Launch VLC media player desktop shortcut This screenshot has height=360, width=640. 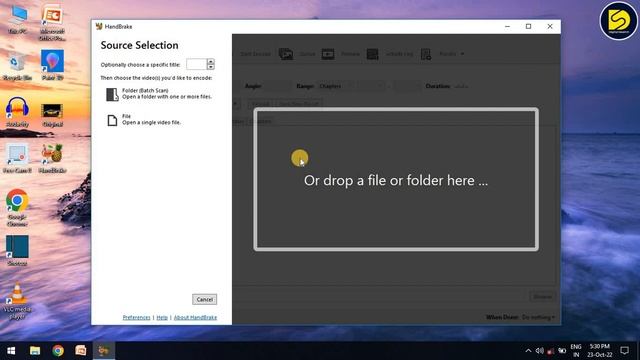(17, 301)
